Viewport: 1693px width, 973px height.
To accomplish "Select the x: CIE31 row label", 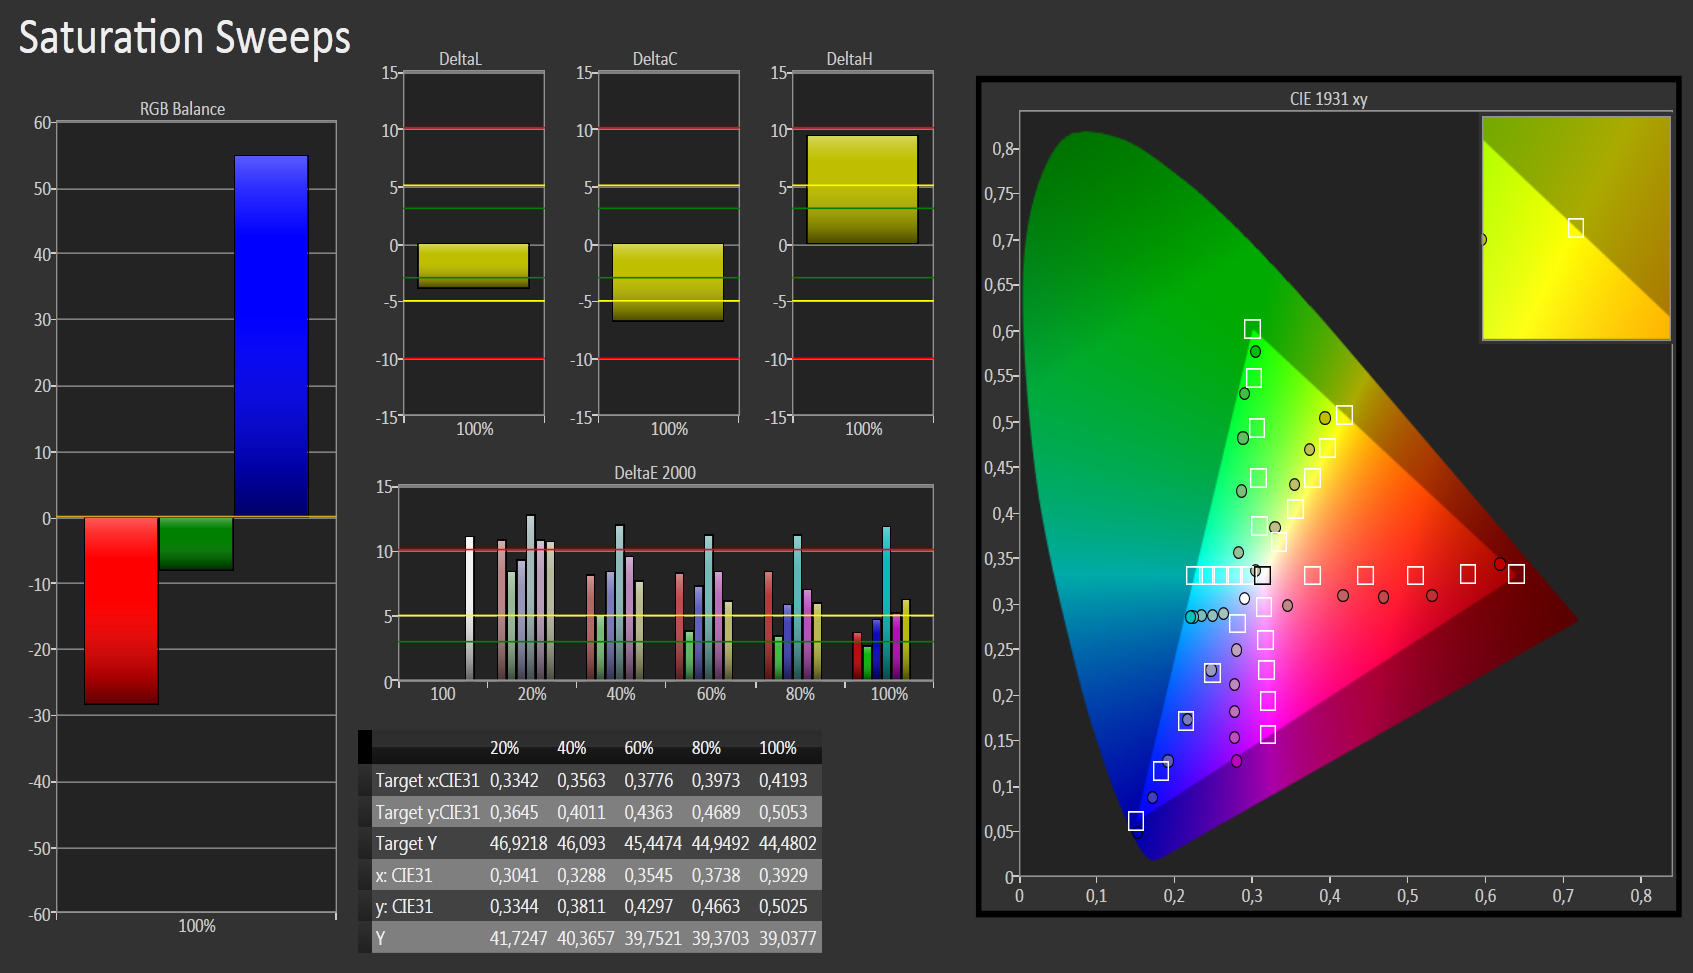I will [x=404, y=876].
